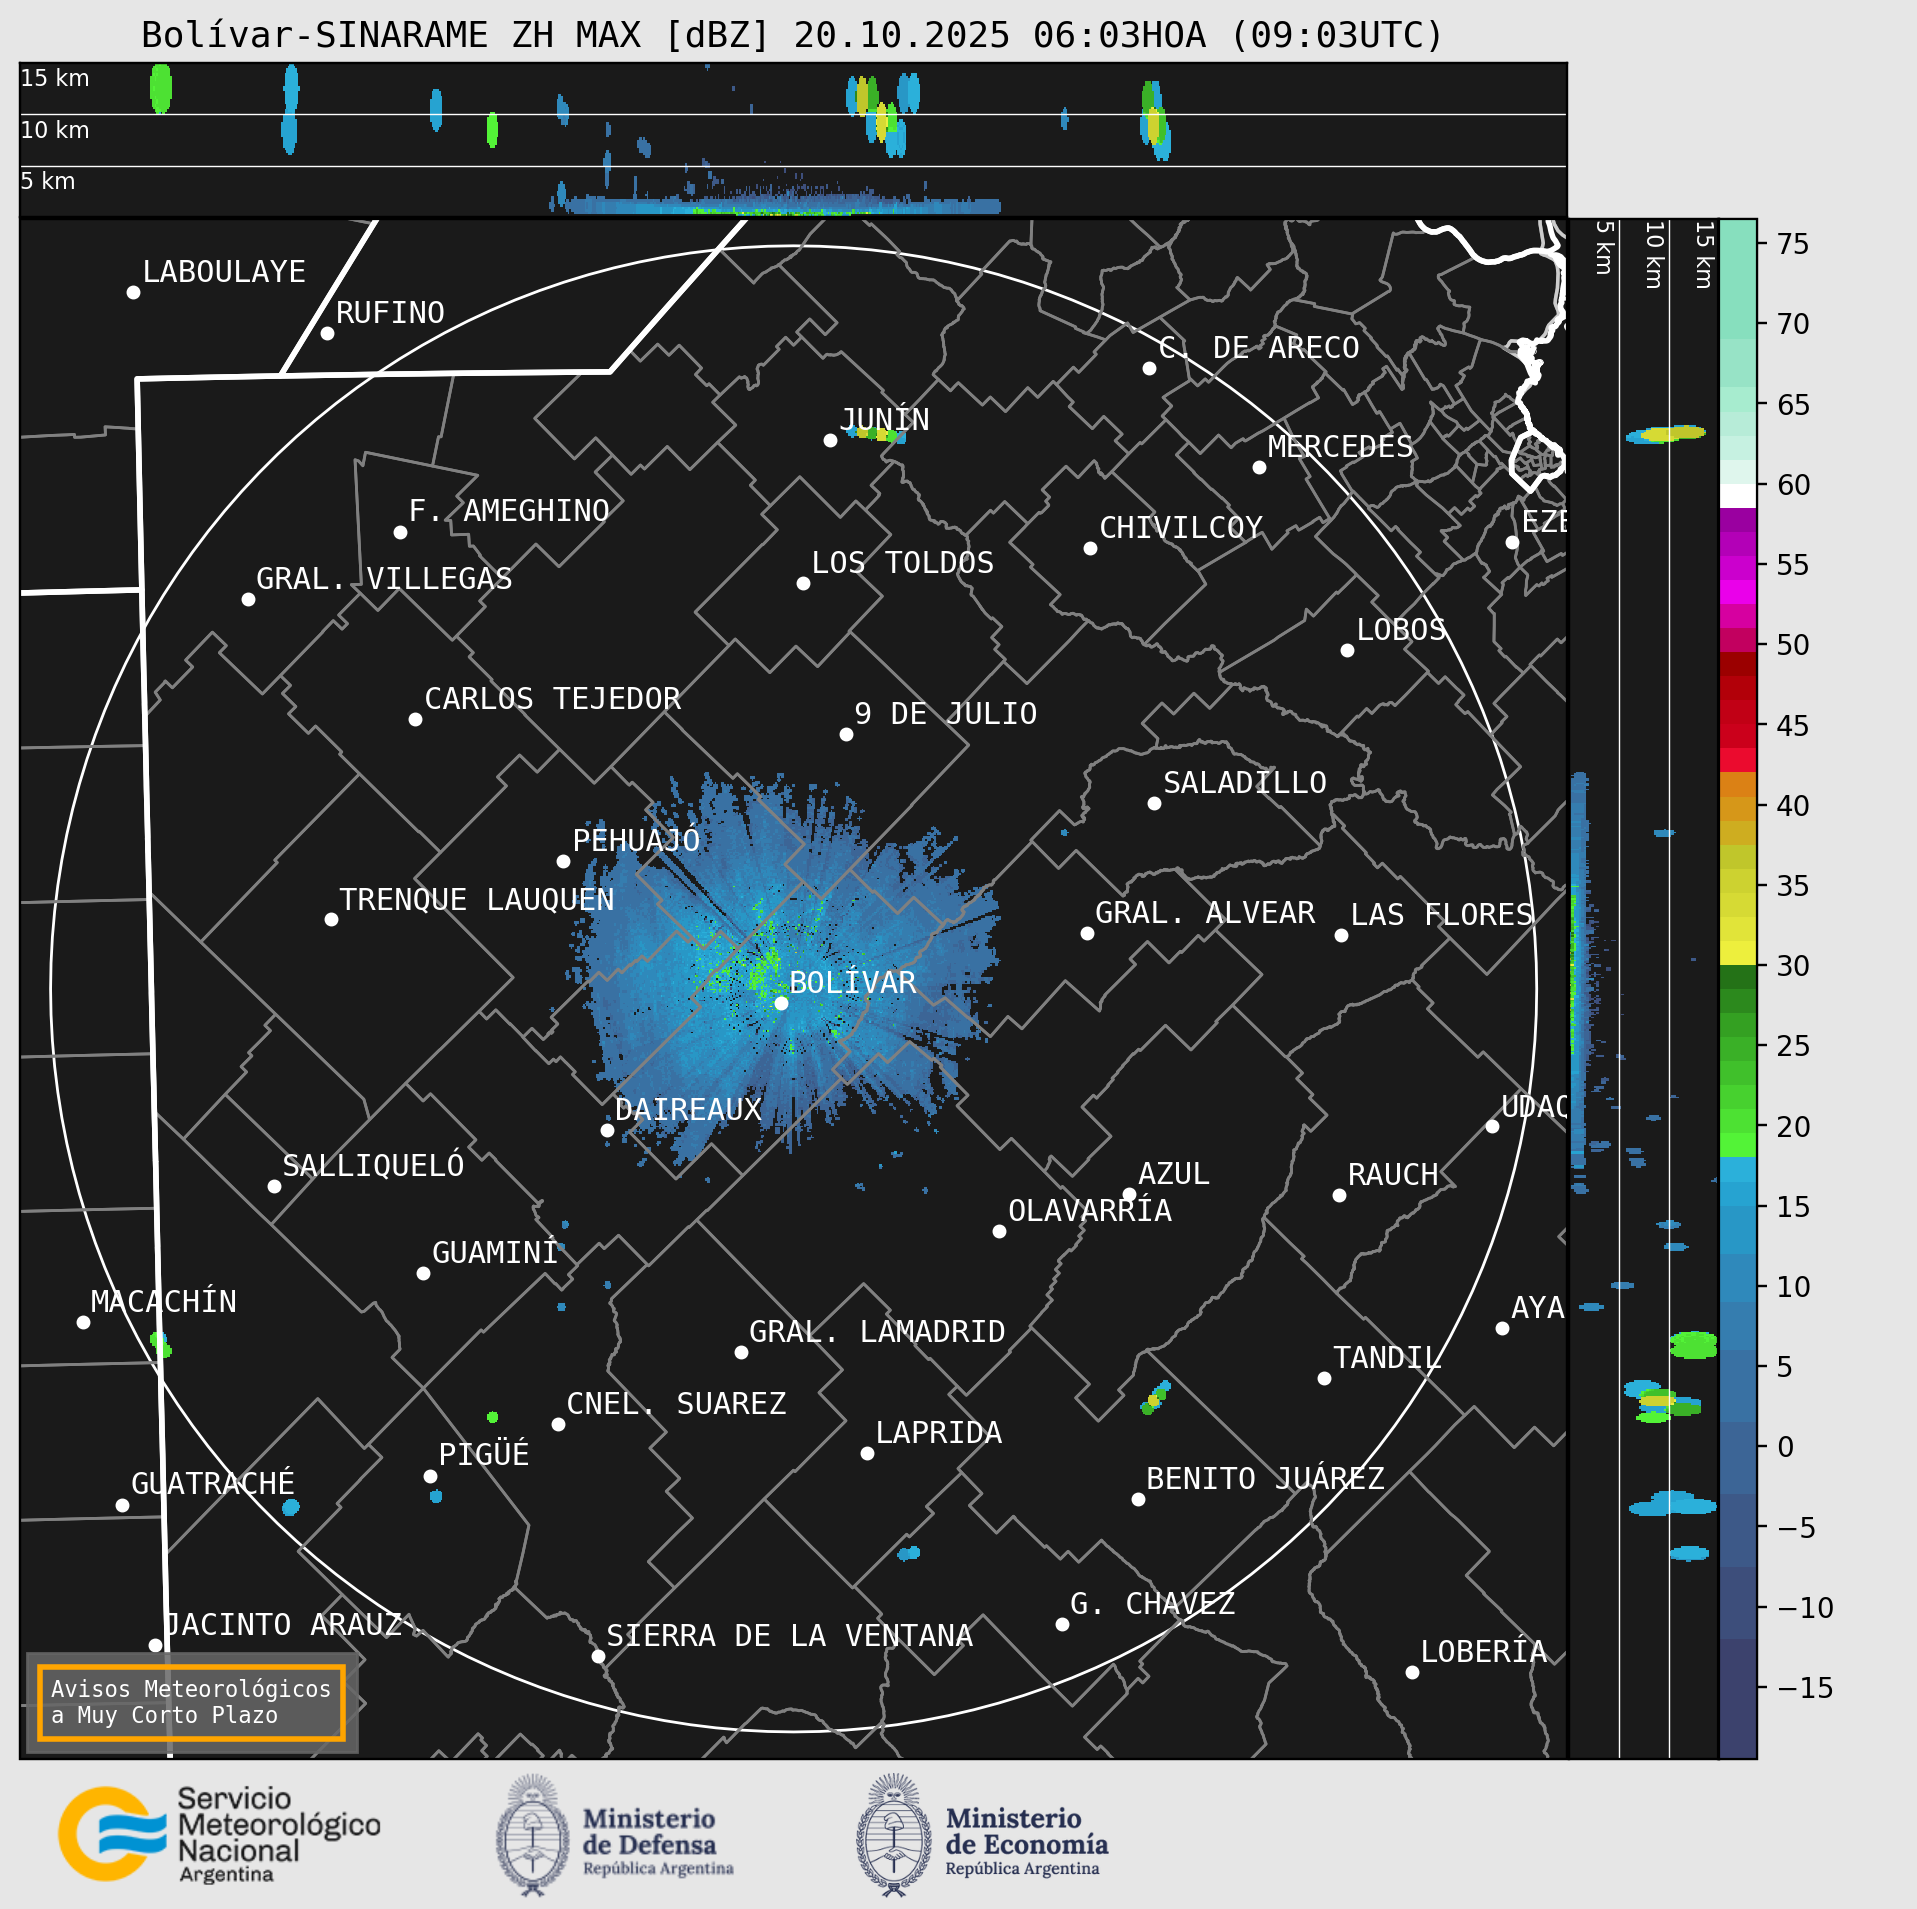Click the GUATRACHÉ label
This screenshot has height=1909, width=1917.
tap(213, 1483)
